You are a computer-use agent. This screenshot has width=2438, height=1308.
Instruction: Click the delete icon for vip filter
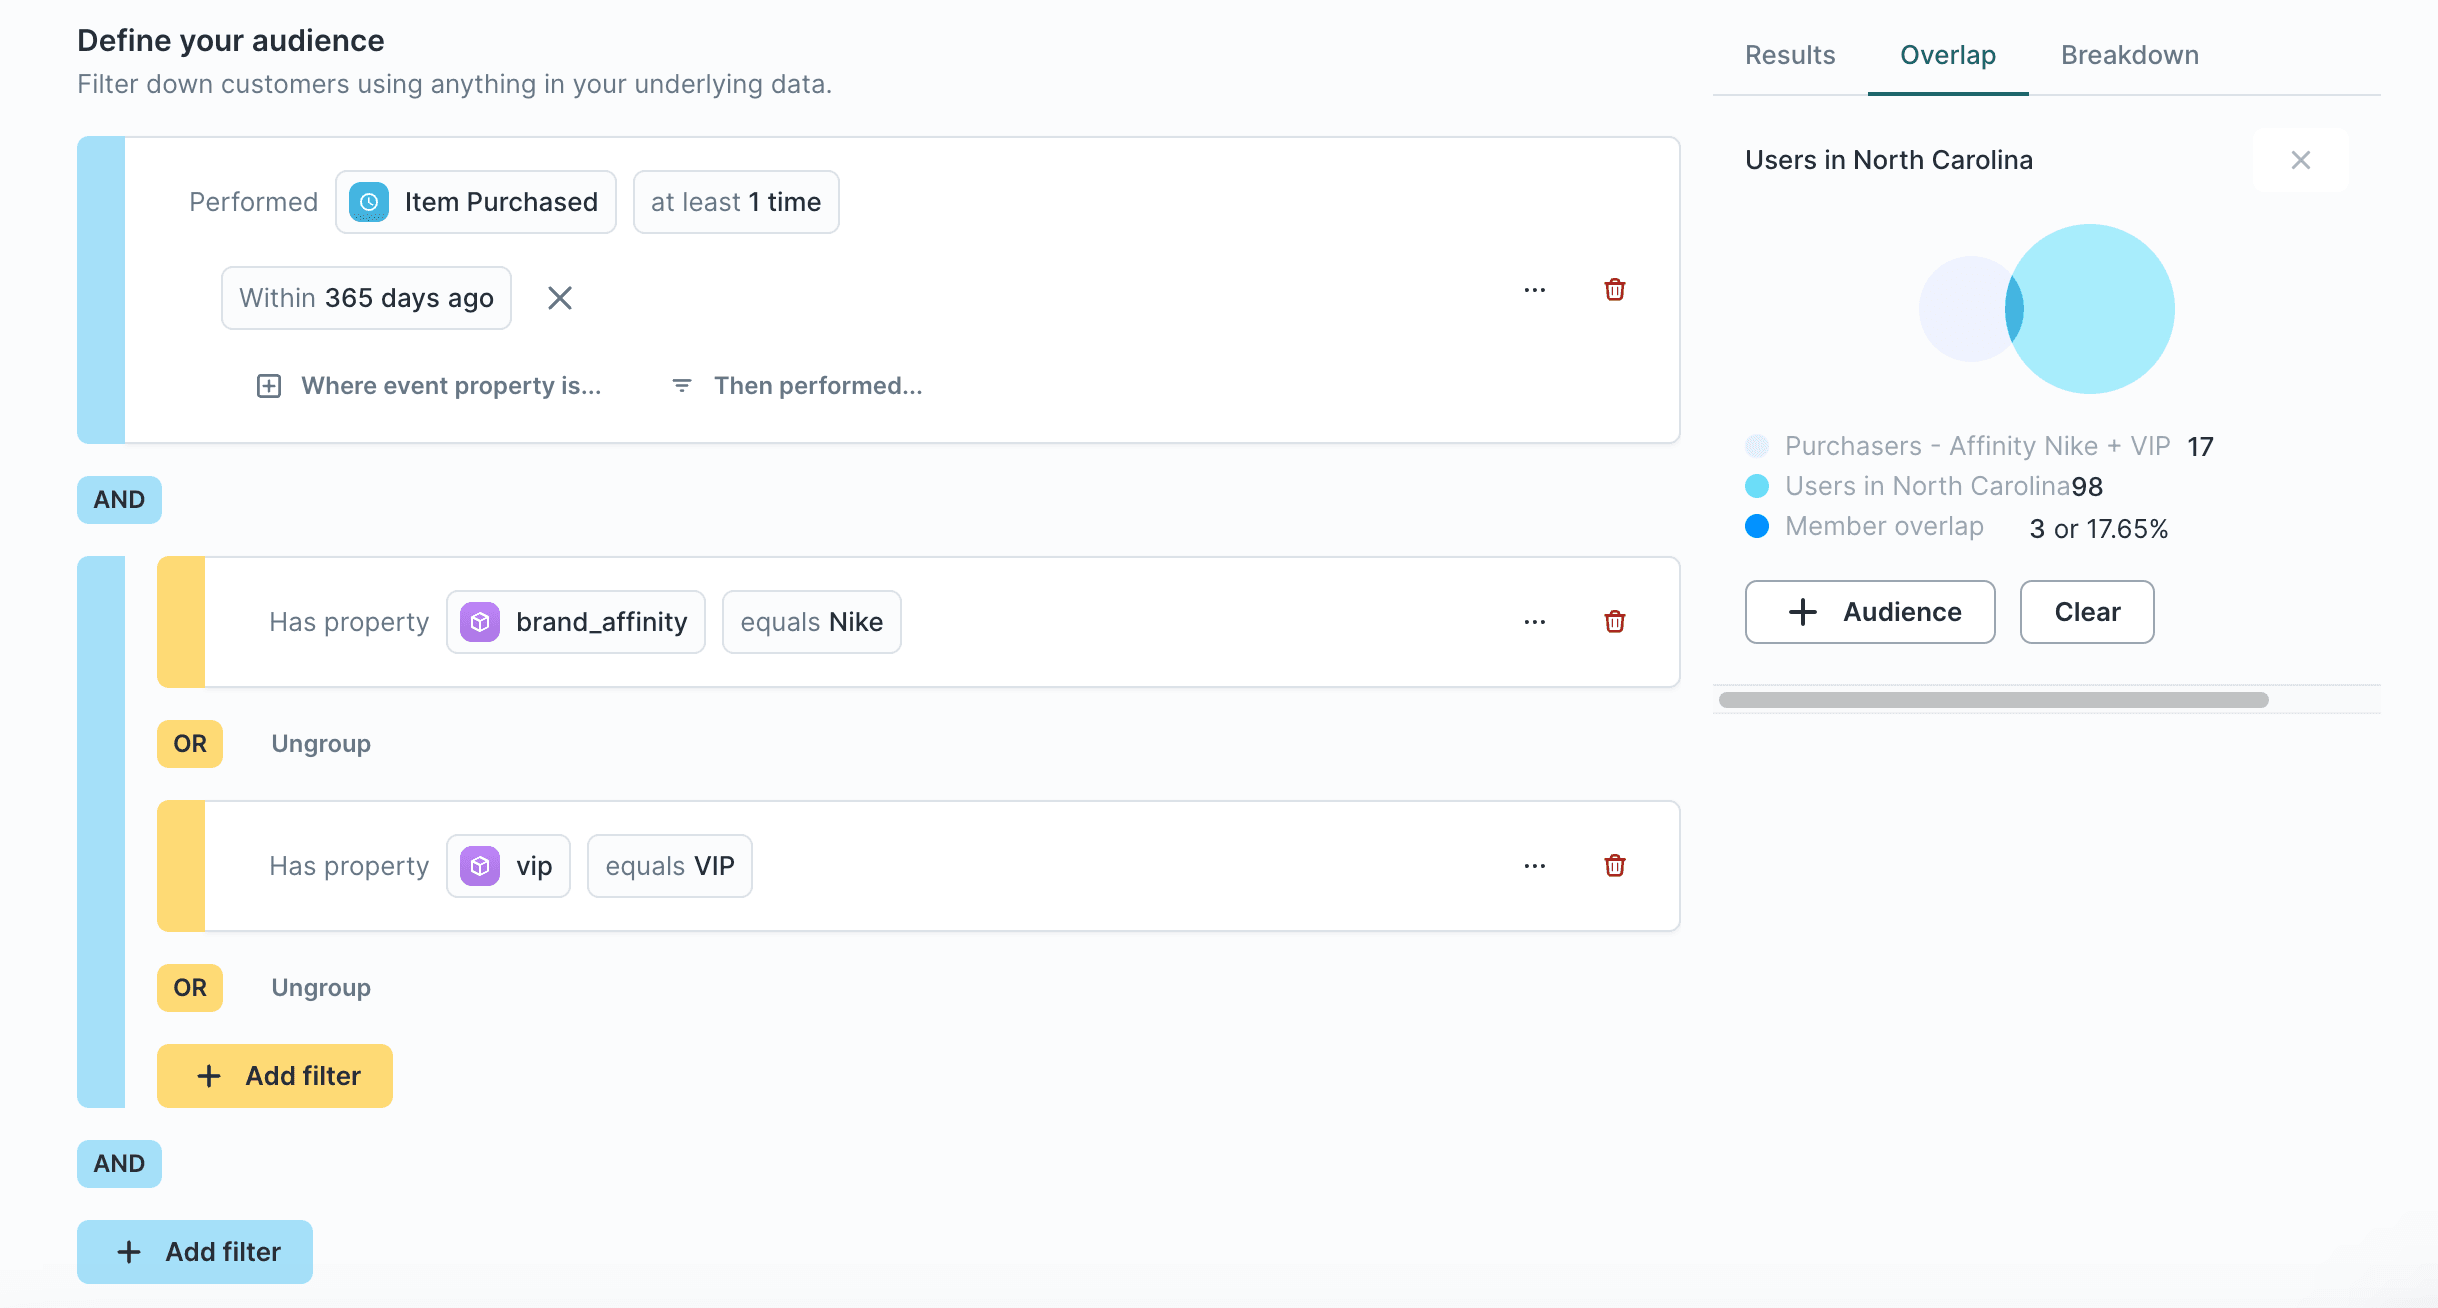tap(1614, 866)
